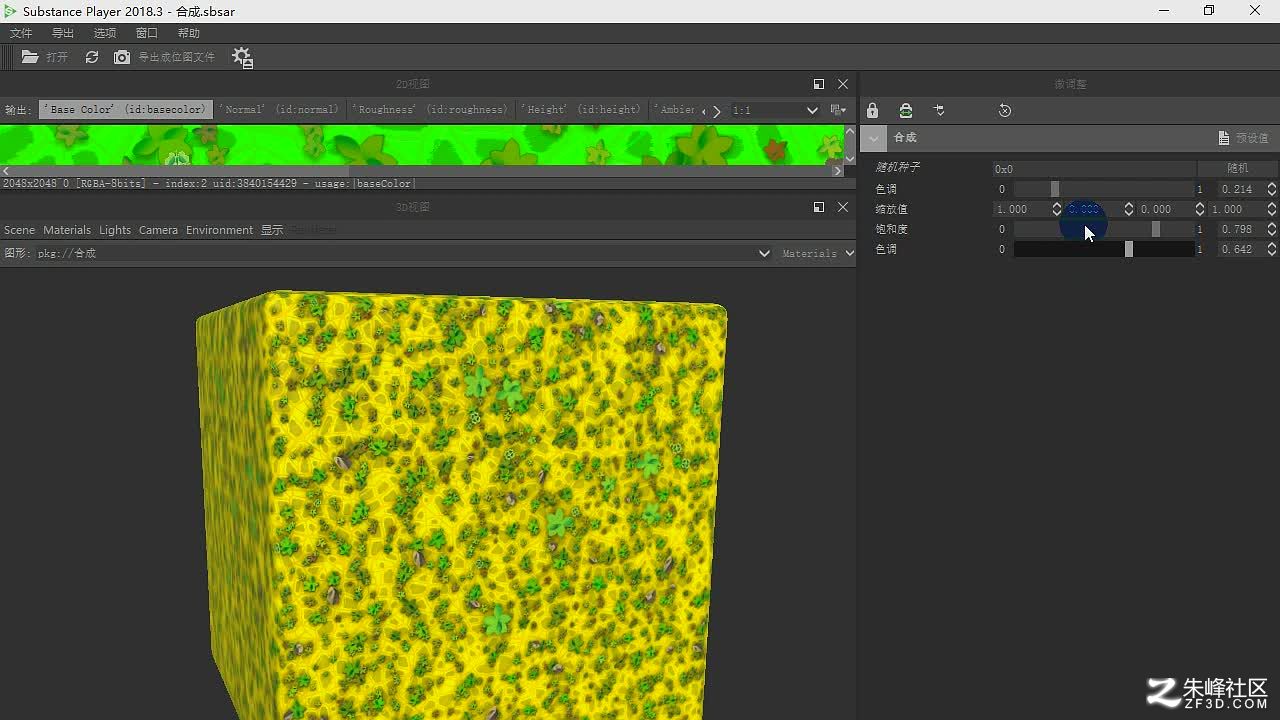Screen dimensions: 1280x720
Task: Close the 3D视图 panel
Action: pyautogui.click(x=843, y=207)
